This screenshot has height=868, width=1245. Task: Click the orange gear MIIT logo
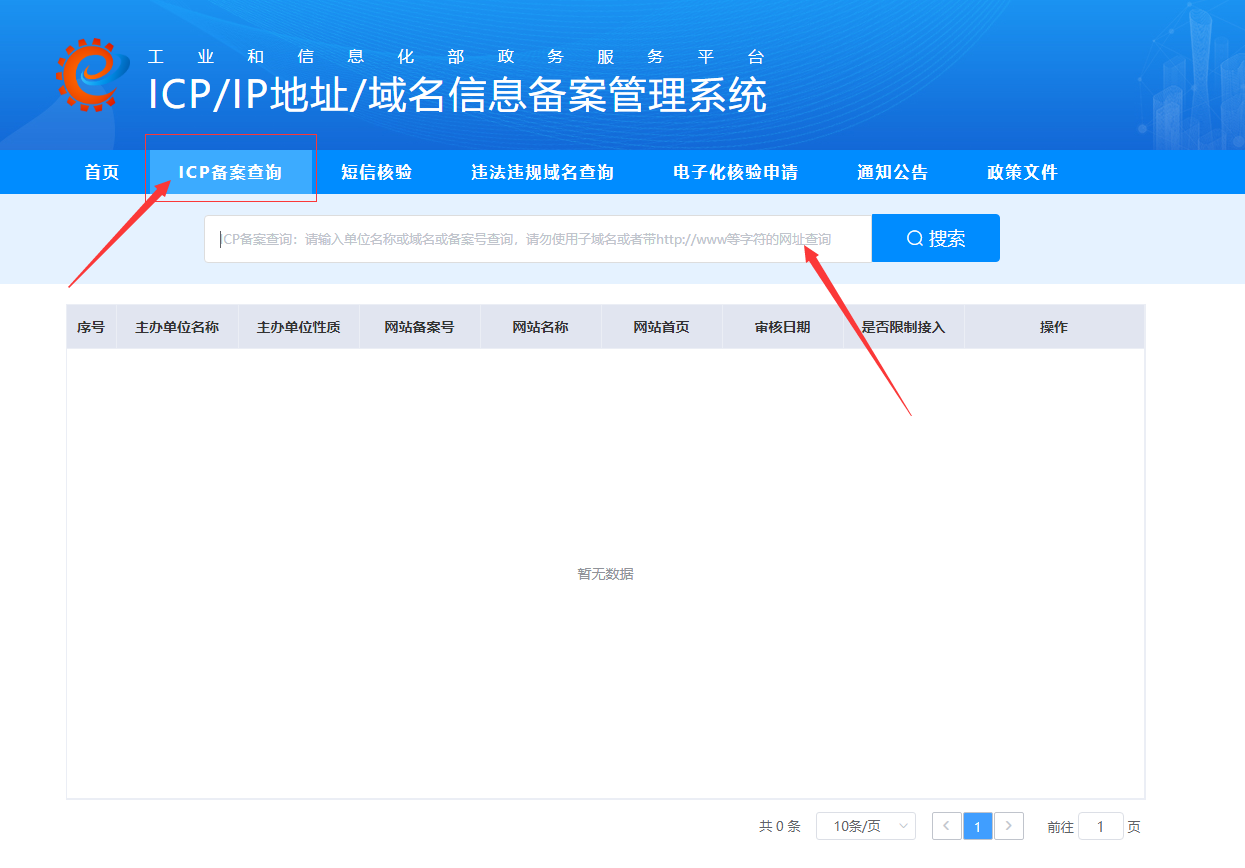(93, 74)
